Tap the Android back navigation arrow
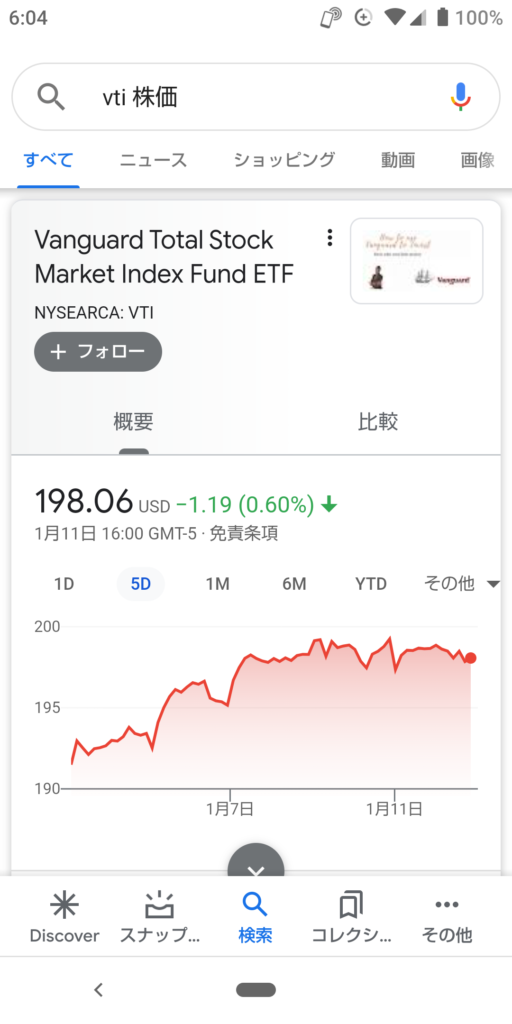 click(99, 990)
